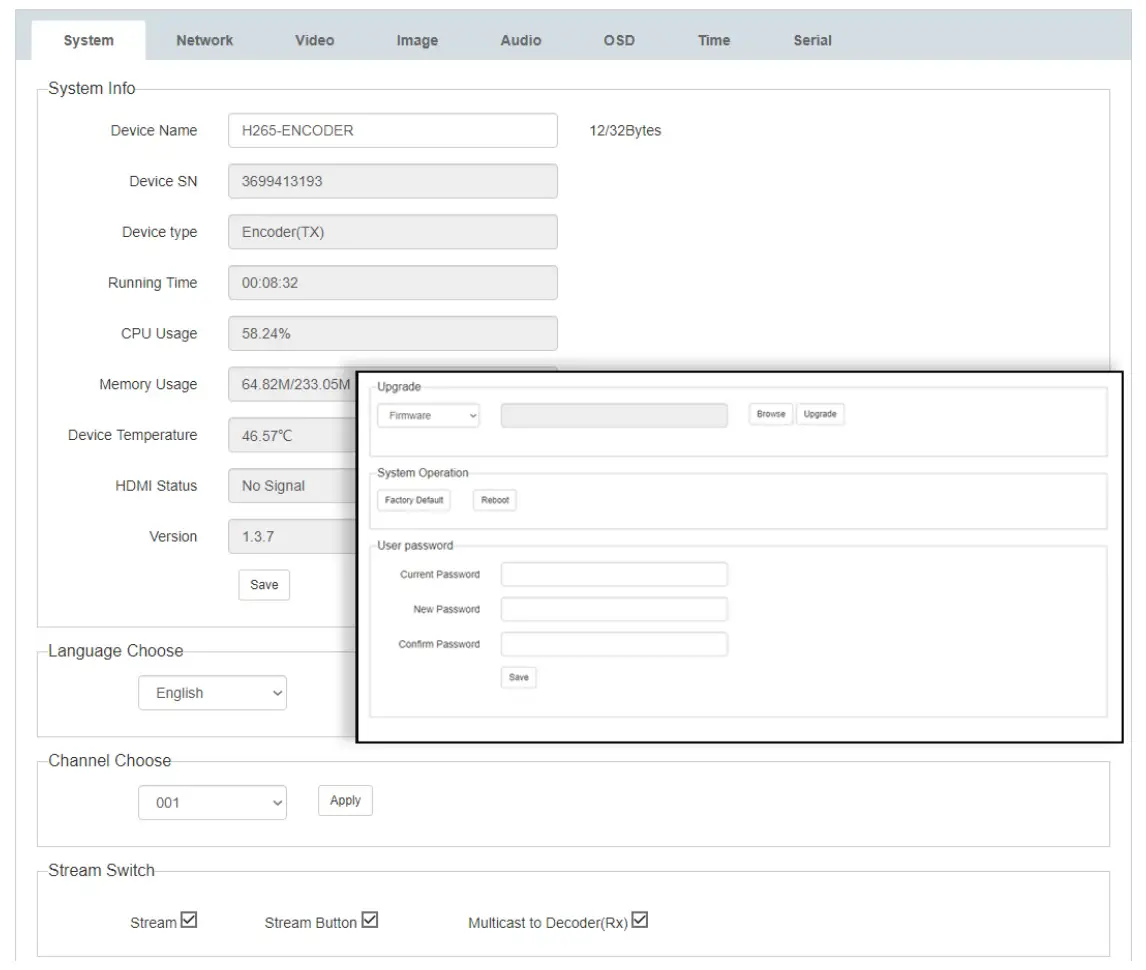The height and width of the screenshot is (970, 1146).
Task: Focus the Current Password field
Action: (x=614, y=574)
